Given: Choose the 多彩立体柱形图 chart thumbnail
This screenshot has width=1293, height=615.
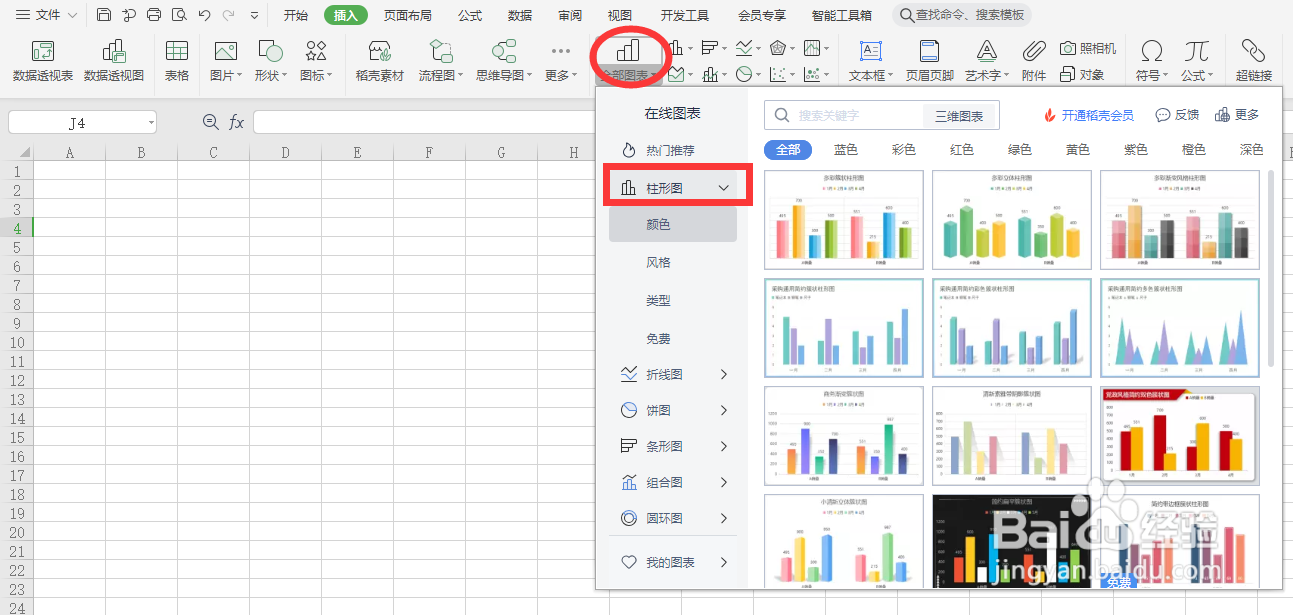Looking at the screenshot, I should [1012, 219].
